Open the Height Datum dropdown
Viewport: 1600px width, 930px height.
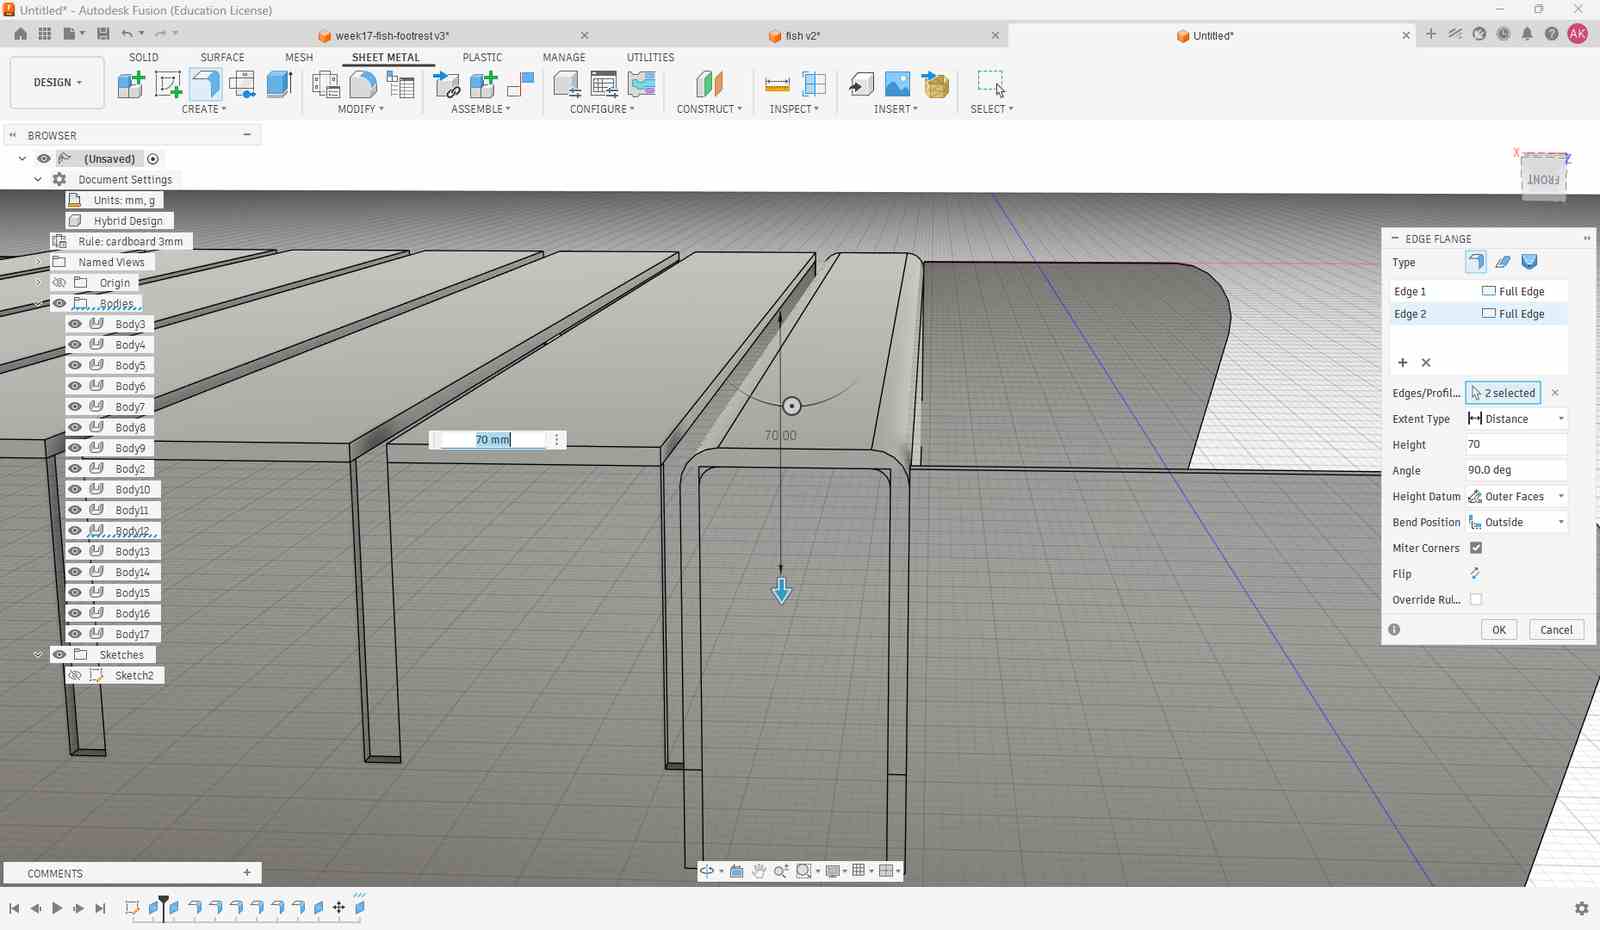[x=1516, y=496]
